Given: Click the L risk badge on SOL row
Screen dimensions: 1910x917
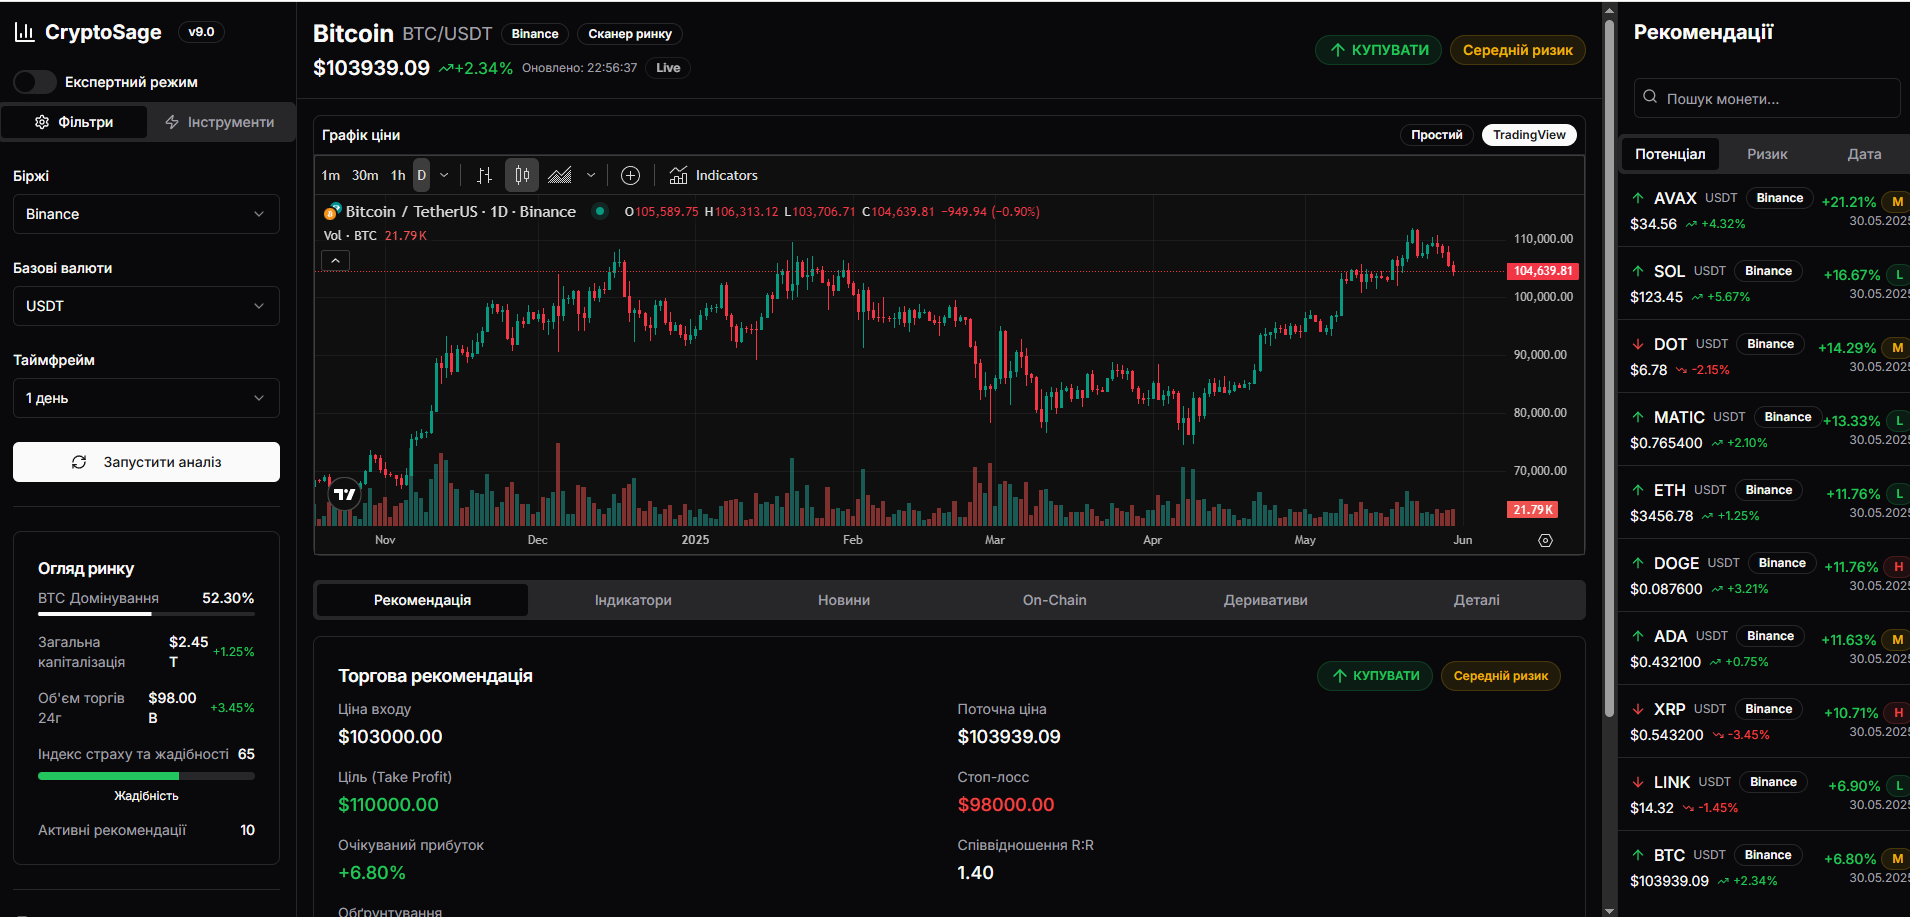Looking at the screenshot, I should coord(1898,275).
